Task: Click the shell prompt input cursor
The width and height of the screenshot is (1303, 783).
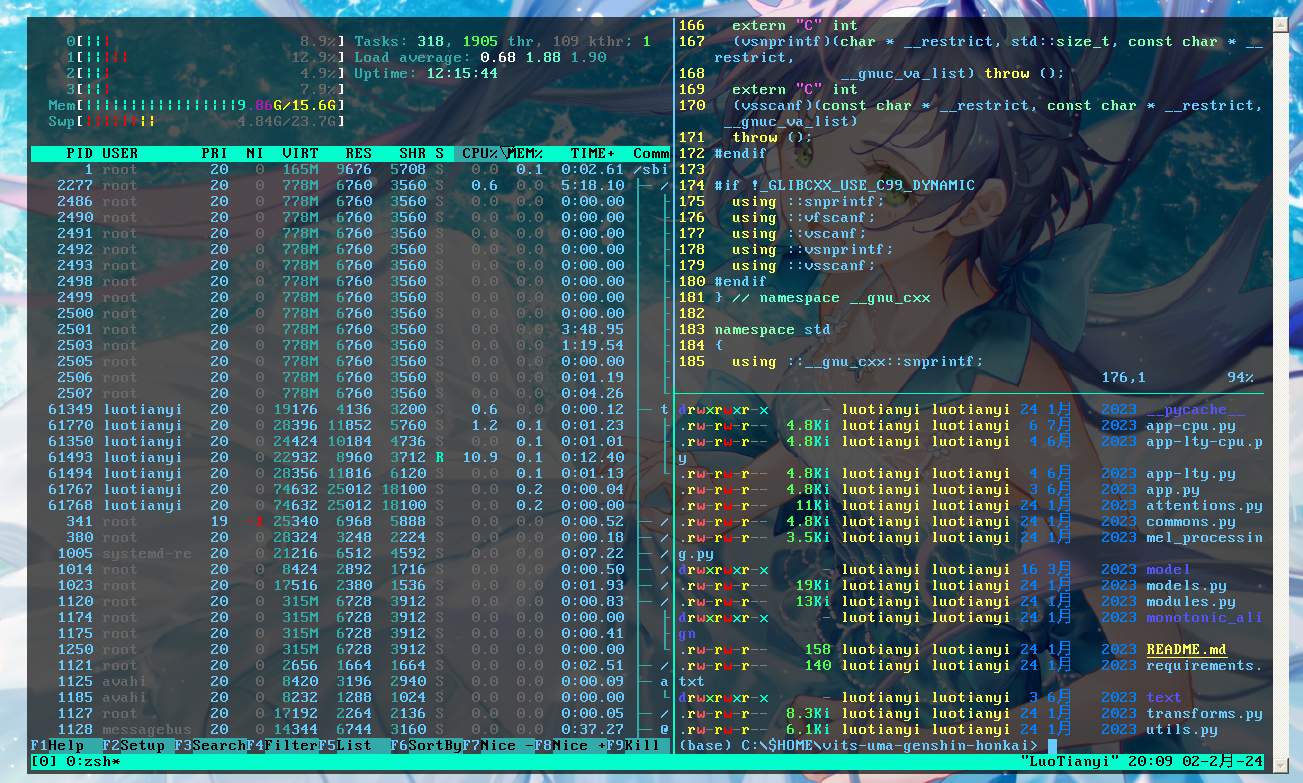Action: pos(1052,745)
